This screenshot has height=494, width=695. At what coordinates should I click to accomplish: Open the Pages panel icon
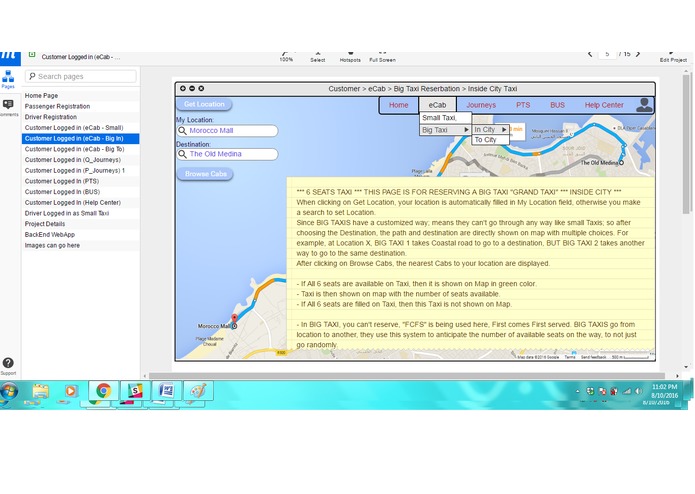pyautogui.click(x=8, y=79)
